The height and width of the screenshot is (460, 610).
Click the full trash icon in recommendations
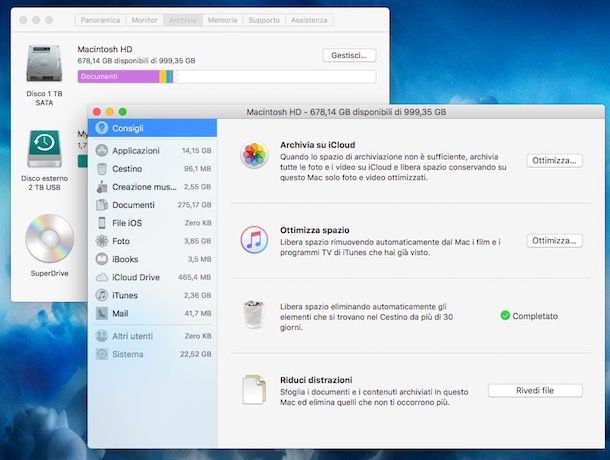pos(254,314)
